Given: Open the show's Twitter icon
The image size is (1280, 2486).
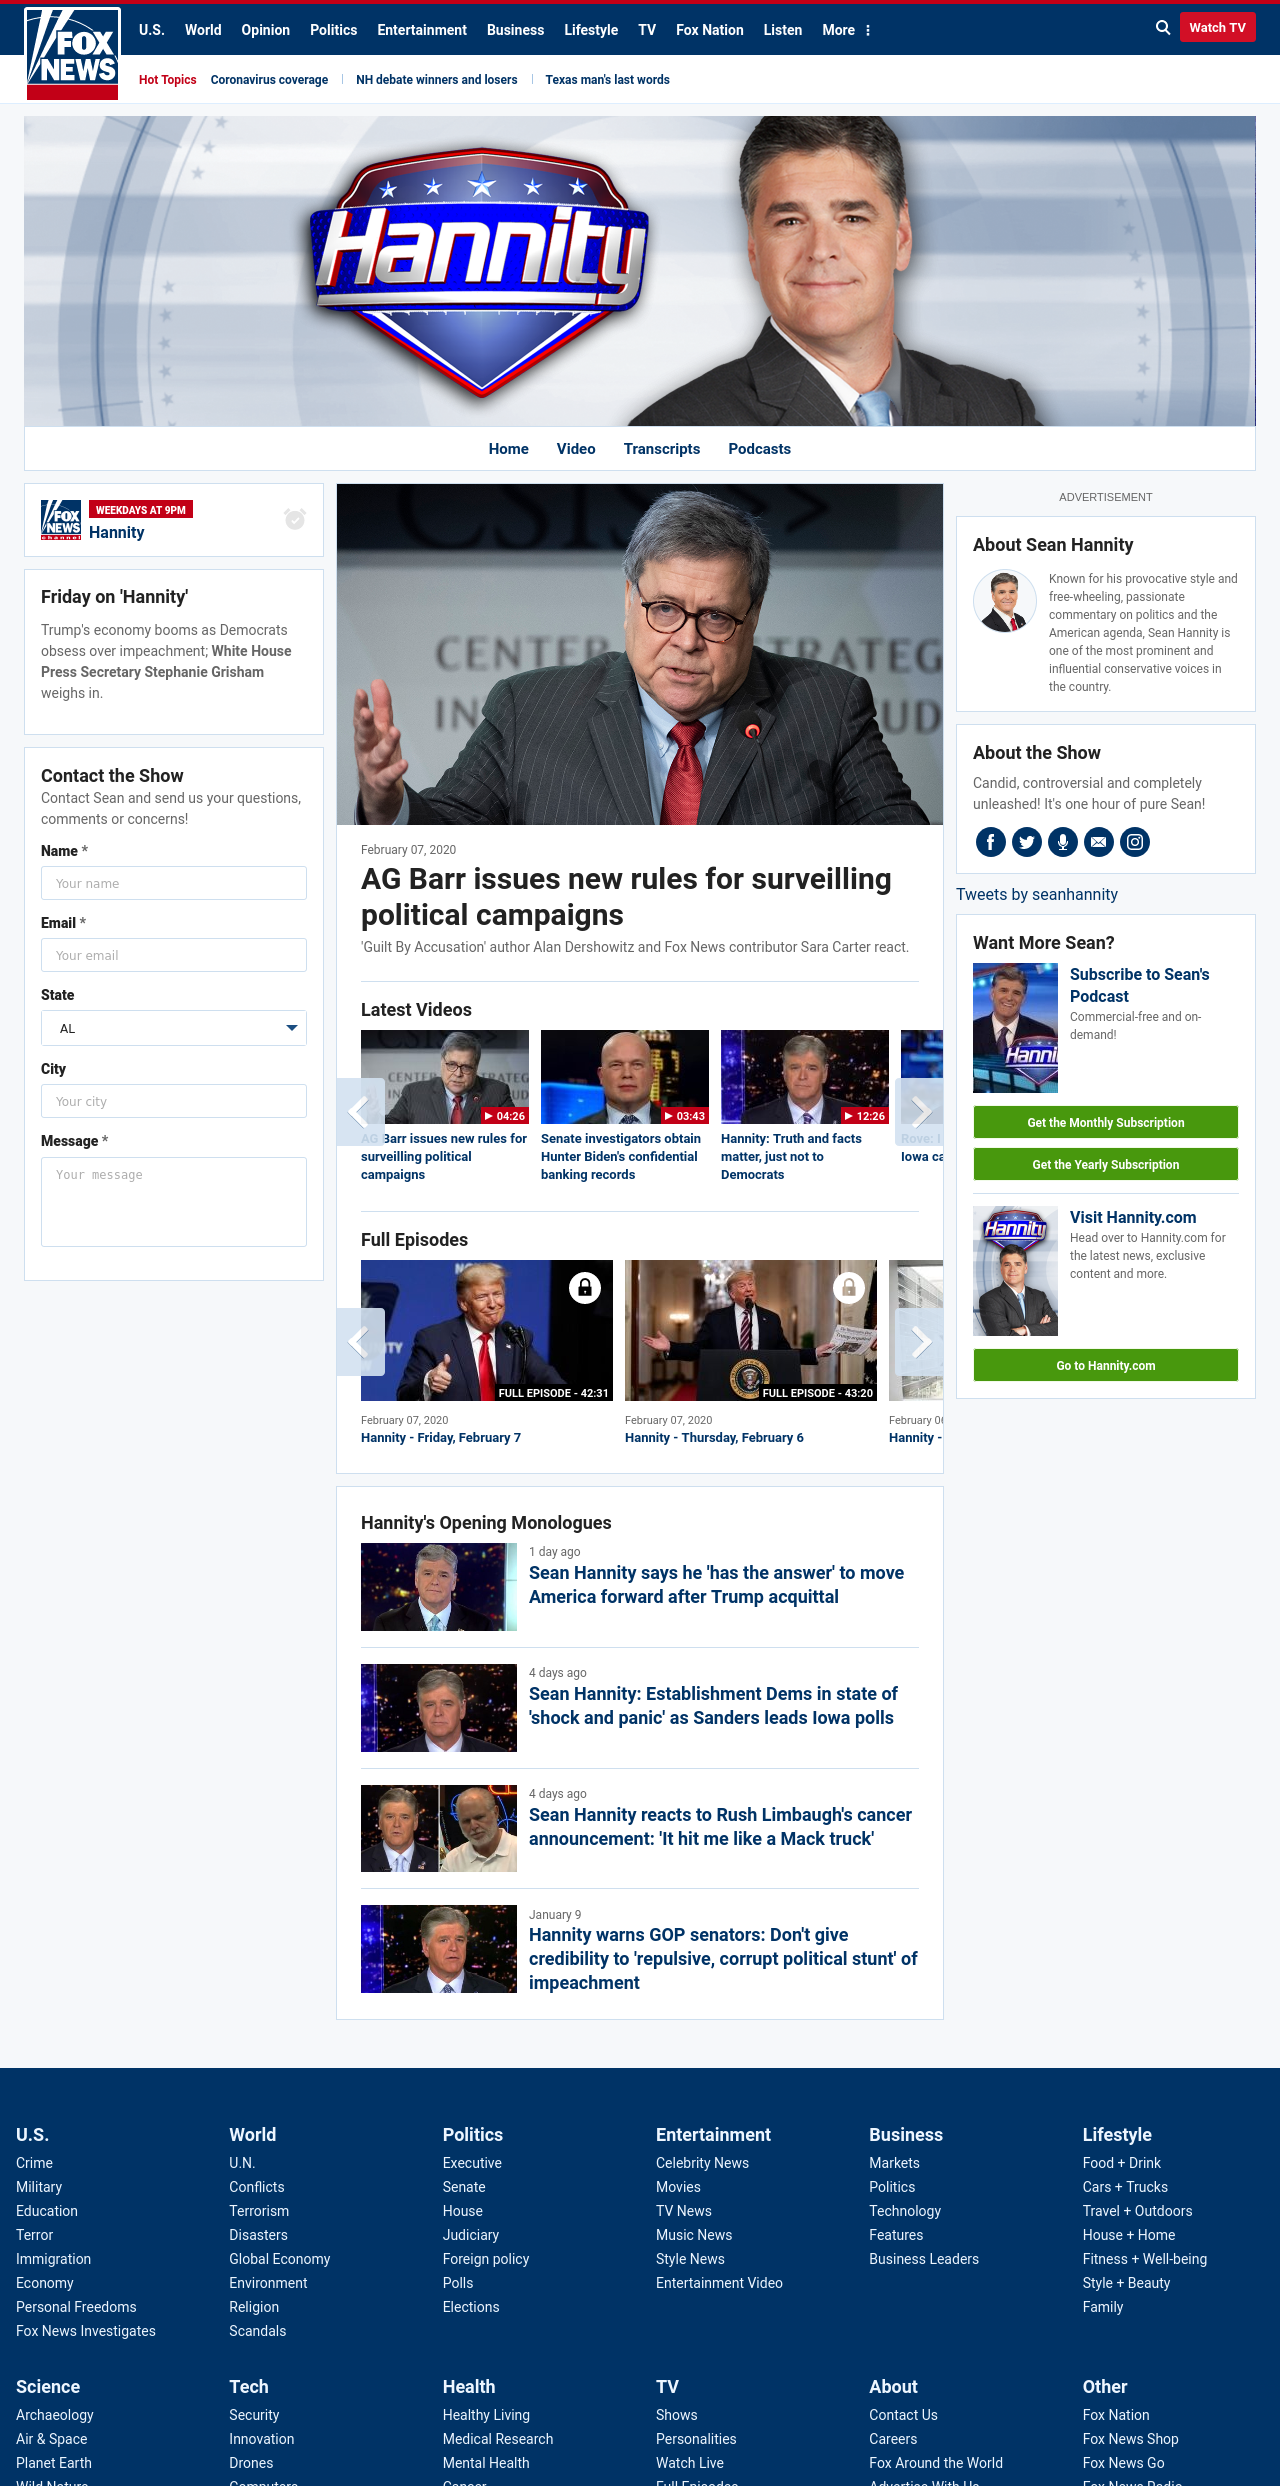Looking at the screenshot, I should [1026, 842].
